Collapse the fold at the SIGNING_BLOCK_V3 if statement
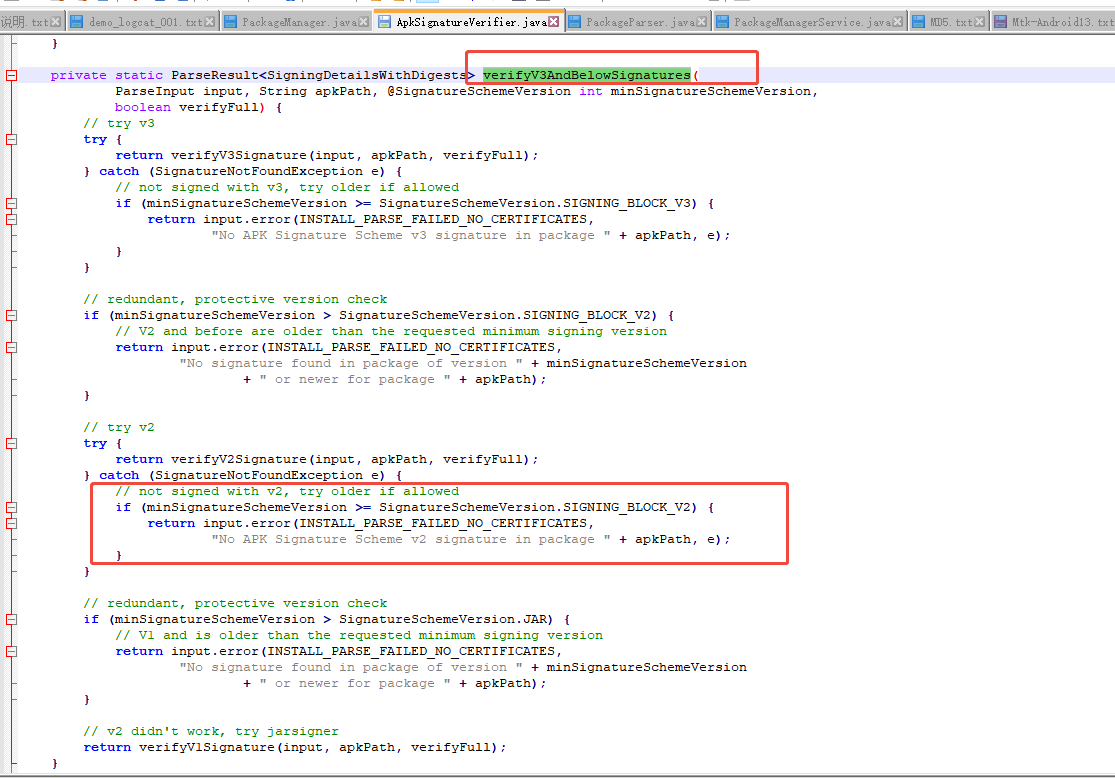Viewport: 1115px width, 778px height. pyautogui.click(x=11, y=203)
